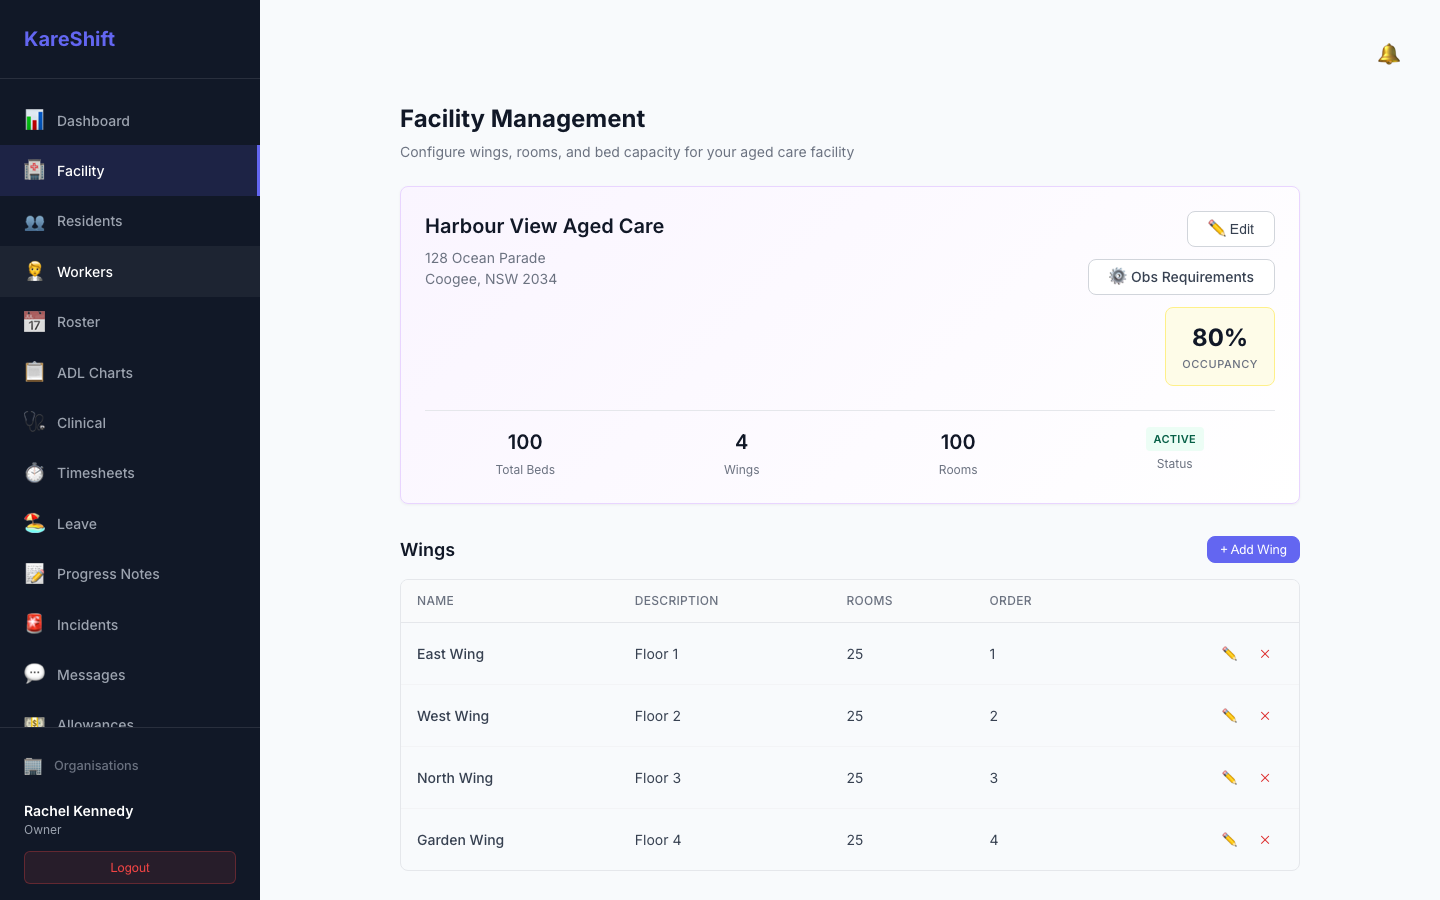Click the Leave beach icon in sidebar
1440x900 pixels.
coord(34,523)
